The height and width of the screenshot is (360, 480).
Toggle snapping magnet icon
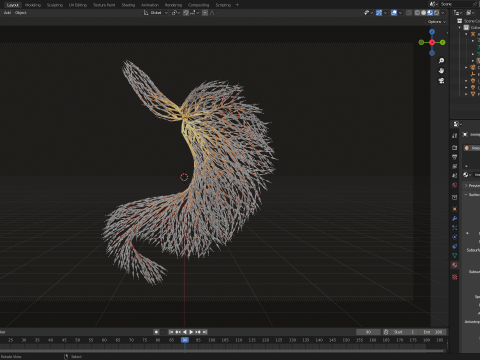click(186, 13)
